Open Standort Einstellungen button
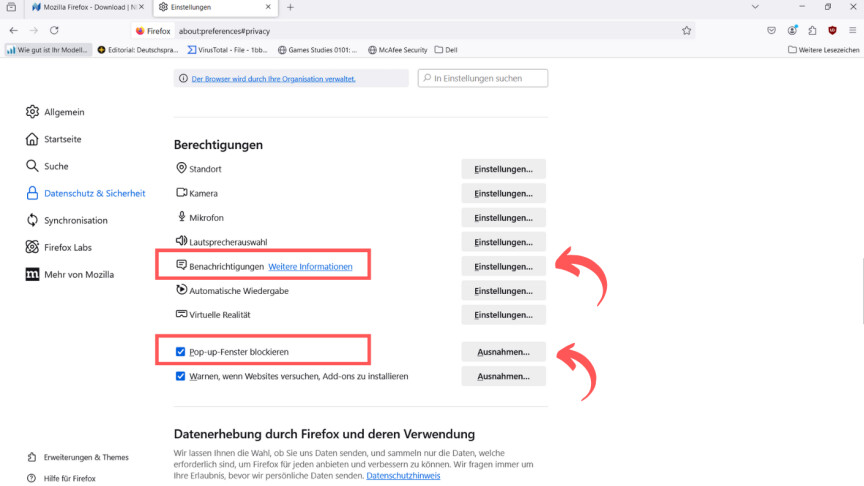 pos(503,169)
